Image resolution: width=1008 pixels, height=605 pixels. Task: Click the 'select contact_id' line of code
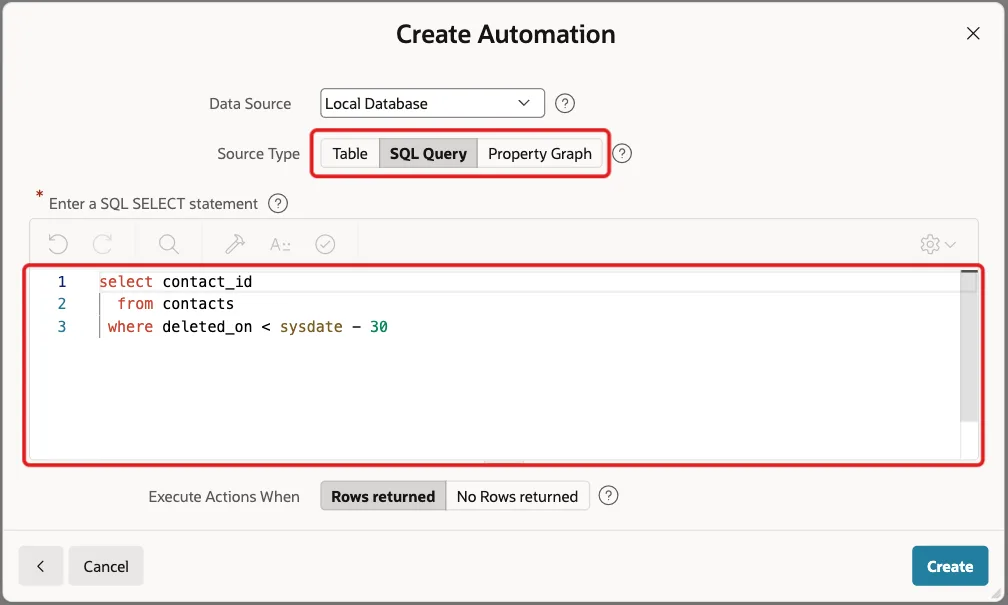[x=176, y=282]
